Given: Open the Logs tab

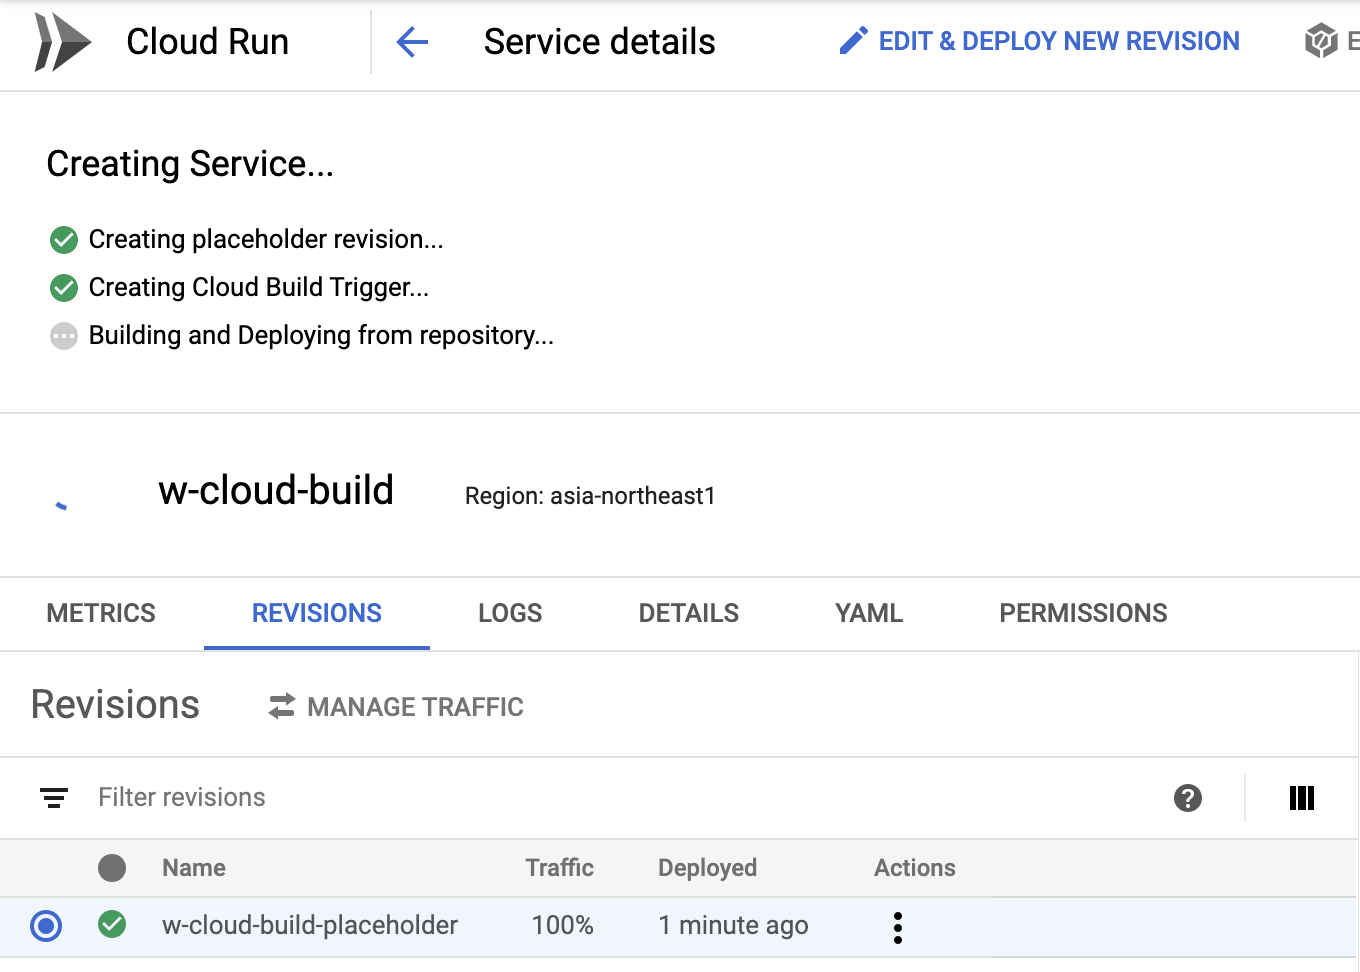Looking at the screenshot, I should [x=510, y=613].
